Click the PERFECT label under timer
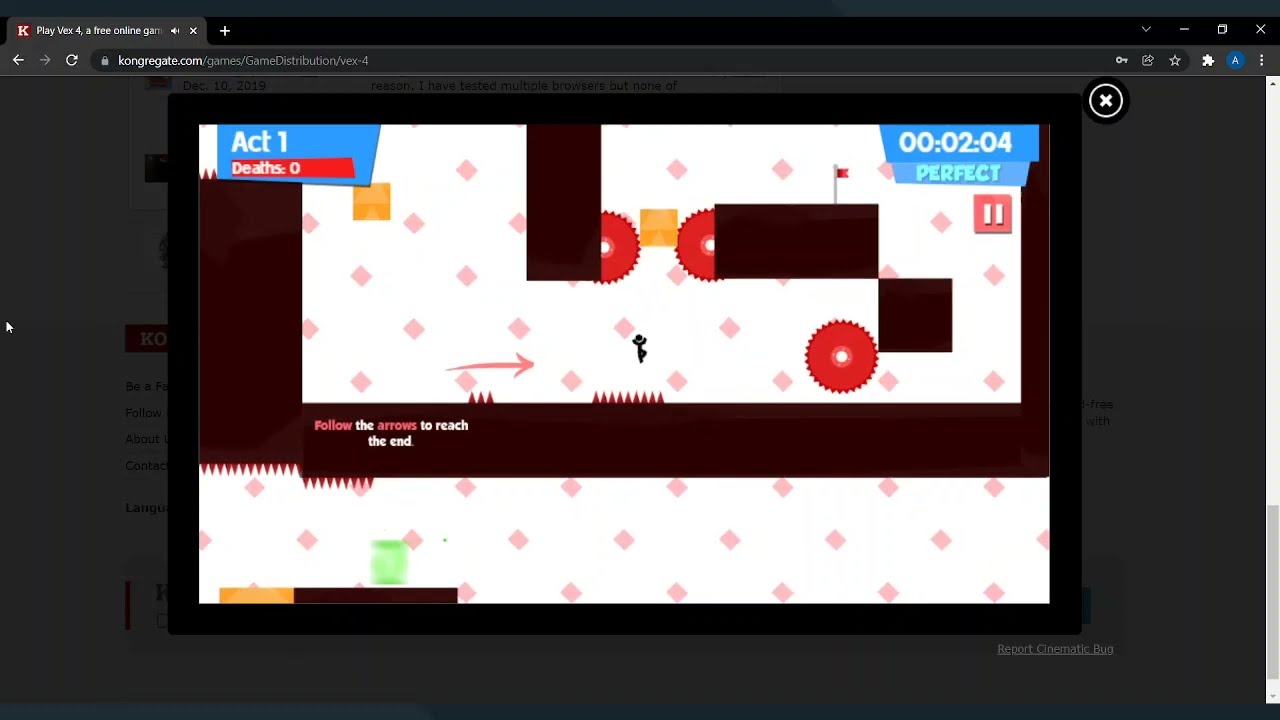 958,174
